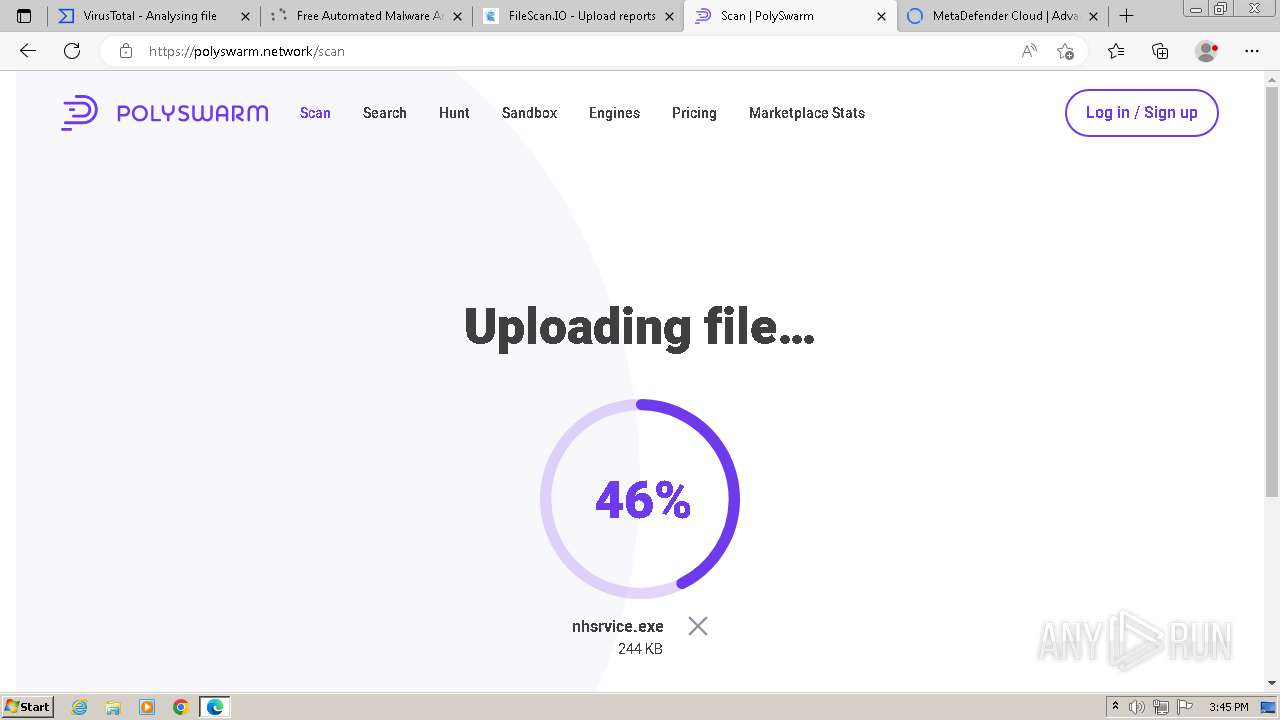Click the 46% circular upload progress indicator
Image resolution: width=1280 pixels, height=720 pixels.
(x=640, y=499)
